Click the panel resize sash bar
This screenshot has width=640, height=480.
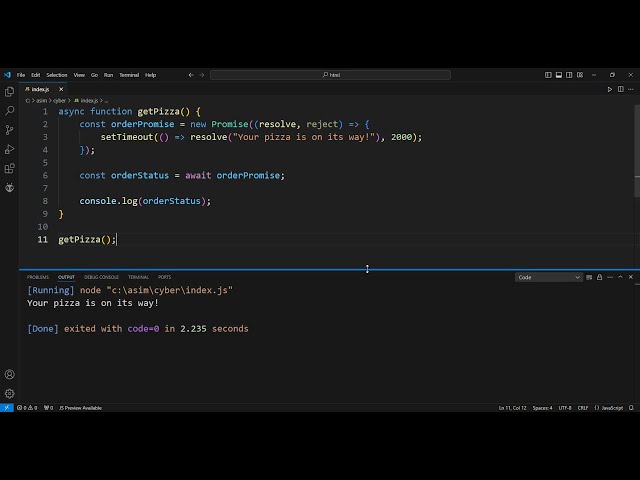[329, 269]
